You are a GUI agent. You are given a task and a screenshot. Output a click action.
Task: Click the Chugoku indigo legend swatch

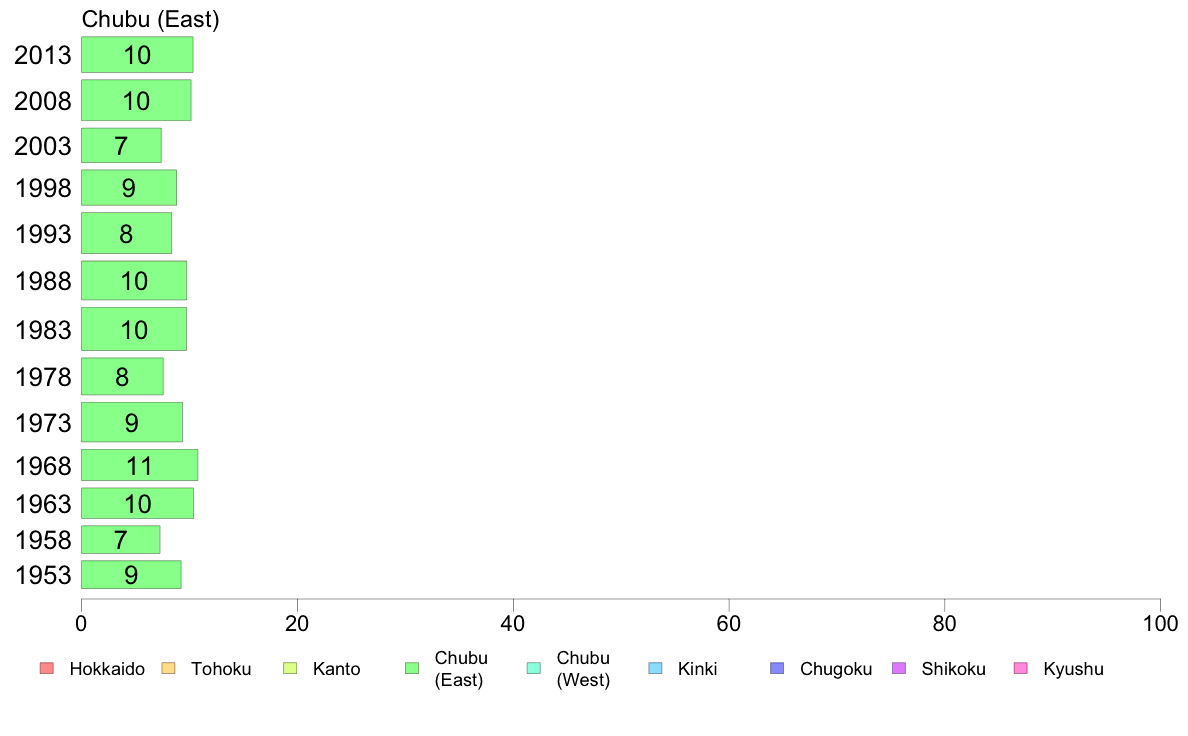777,669
